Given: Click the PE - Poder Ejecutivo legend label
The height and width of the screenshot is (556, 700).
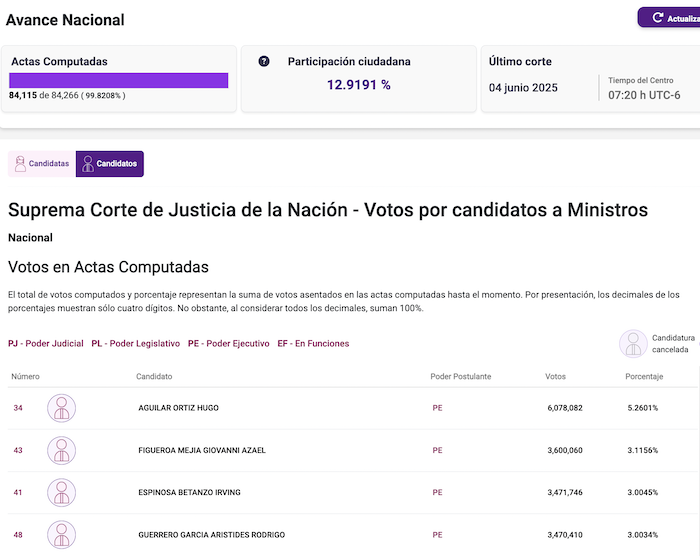Looking at the screenshot, I should point(228,343).
